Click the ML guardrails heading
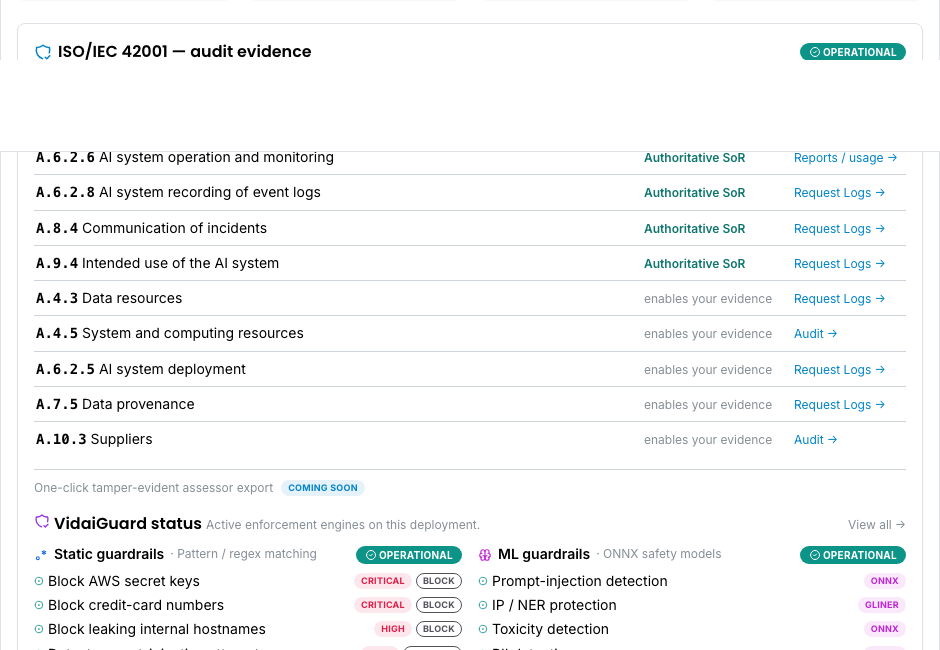 coord(544,554)
